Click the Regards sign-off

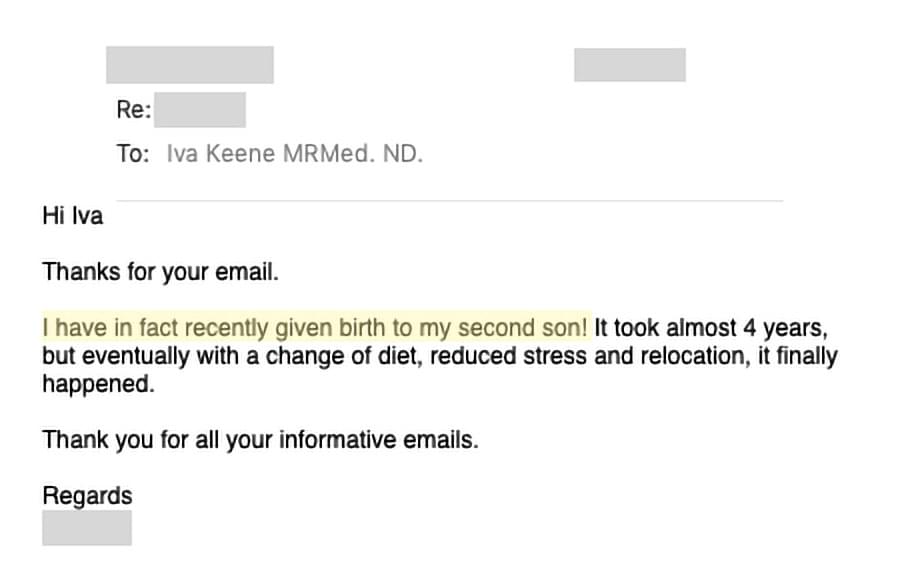tap(88, 496)
